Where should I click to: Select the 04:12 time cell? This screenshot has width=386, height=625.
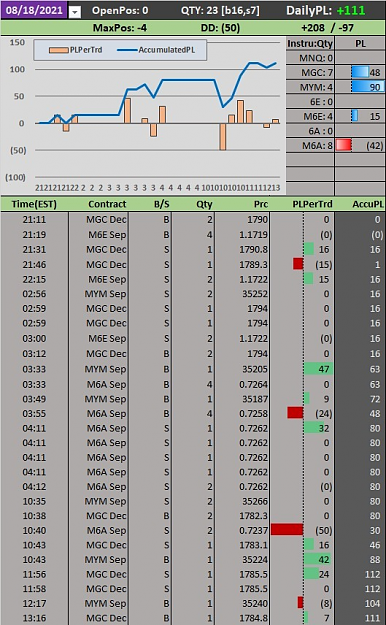pyautogui.click(x=34, y=487)
